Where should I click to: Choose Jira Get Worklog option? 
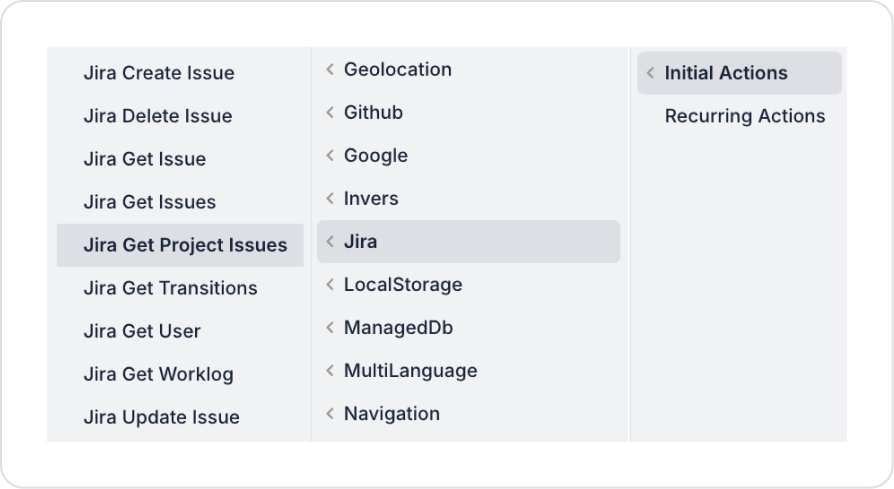[159, 374]
